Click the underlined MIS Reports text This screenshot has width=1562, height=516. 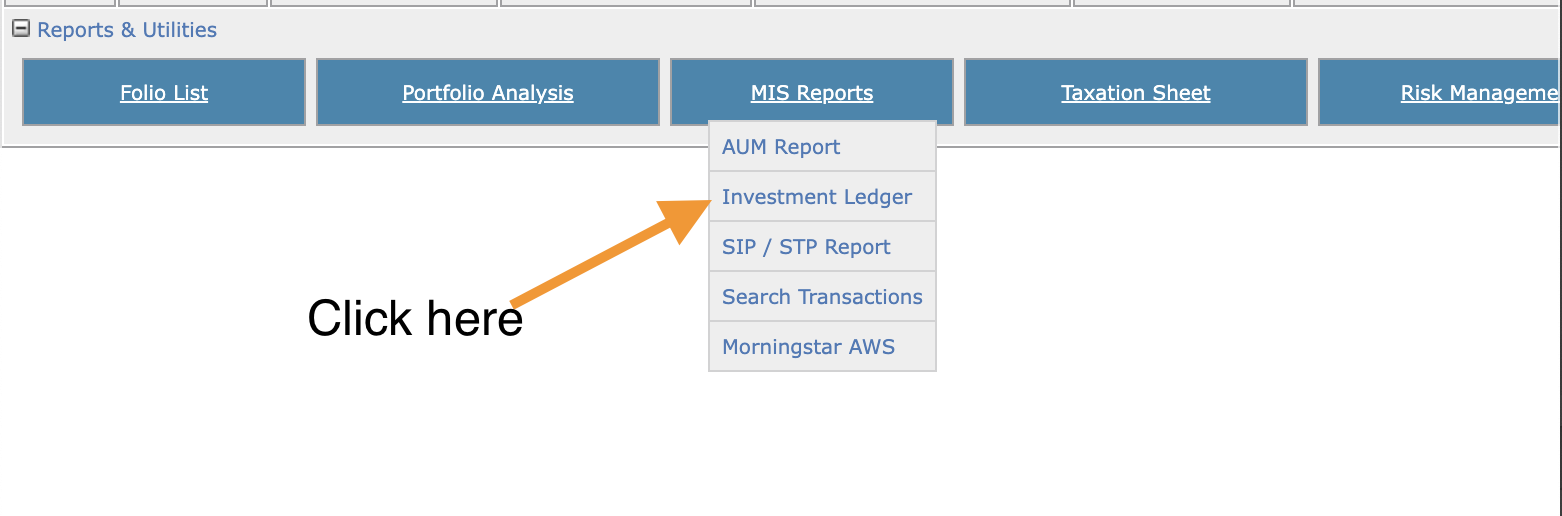click(x=812, y=93)
